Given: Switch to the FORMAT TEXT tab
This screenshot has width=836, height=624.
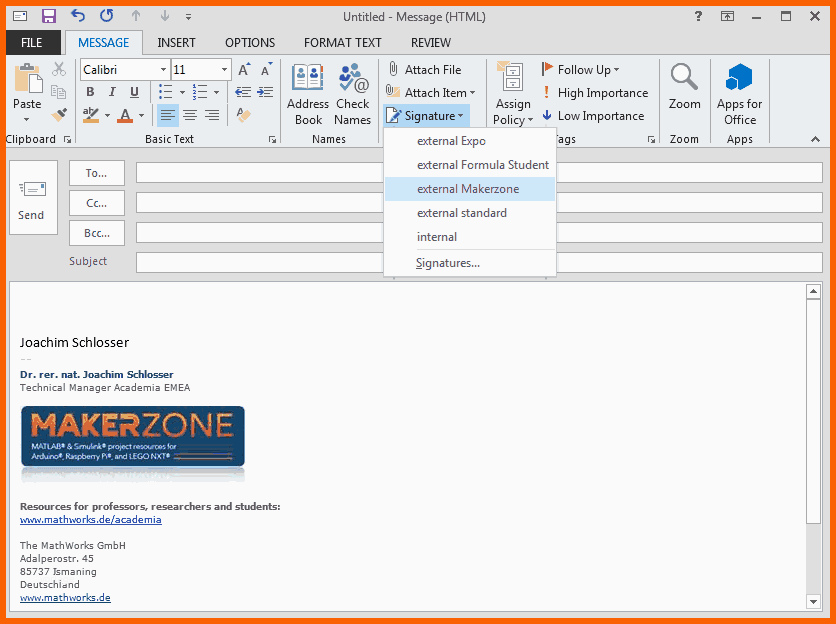Looking at the screenshot, I should (x=343, y=43).
